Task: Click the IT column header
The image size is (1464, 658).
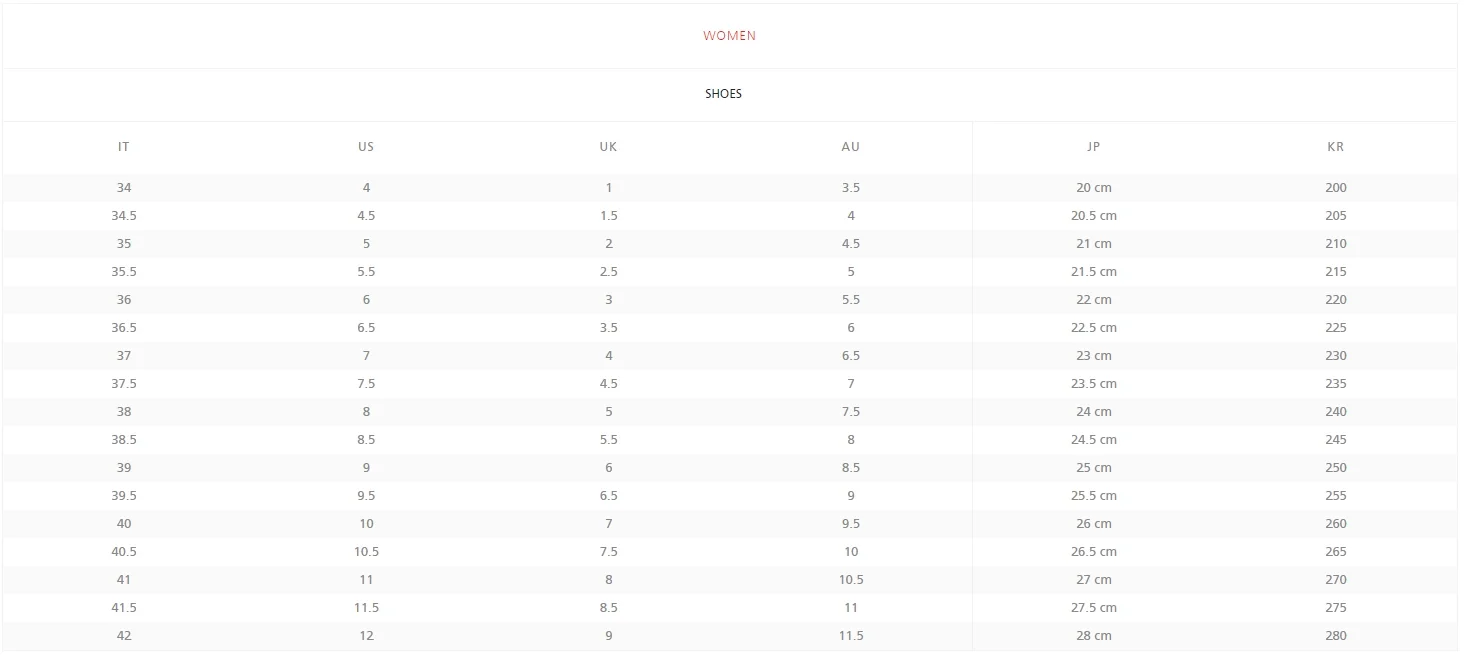Action: click(x=124, y=147)
